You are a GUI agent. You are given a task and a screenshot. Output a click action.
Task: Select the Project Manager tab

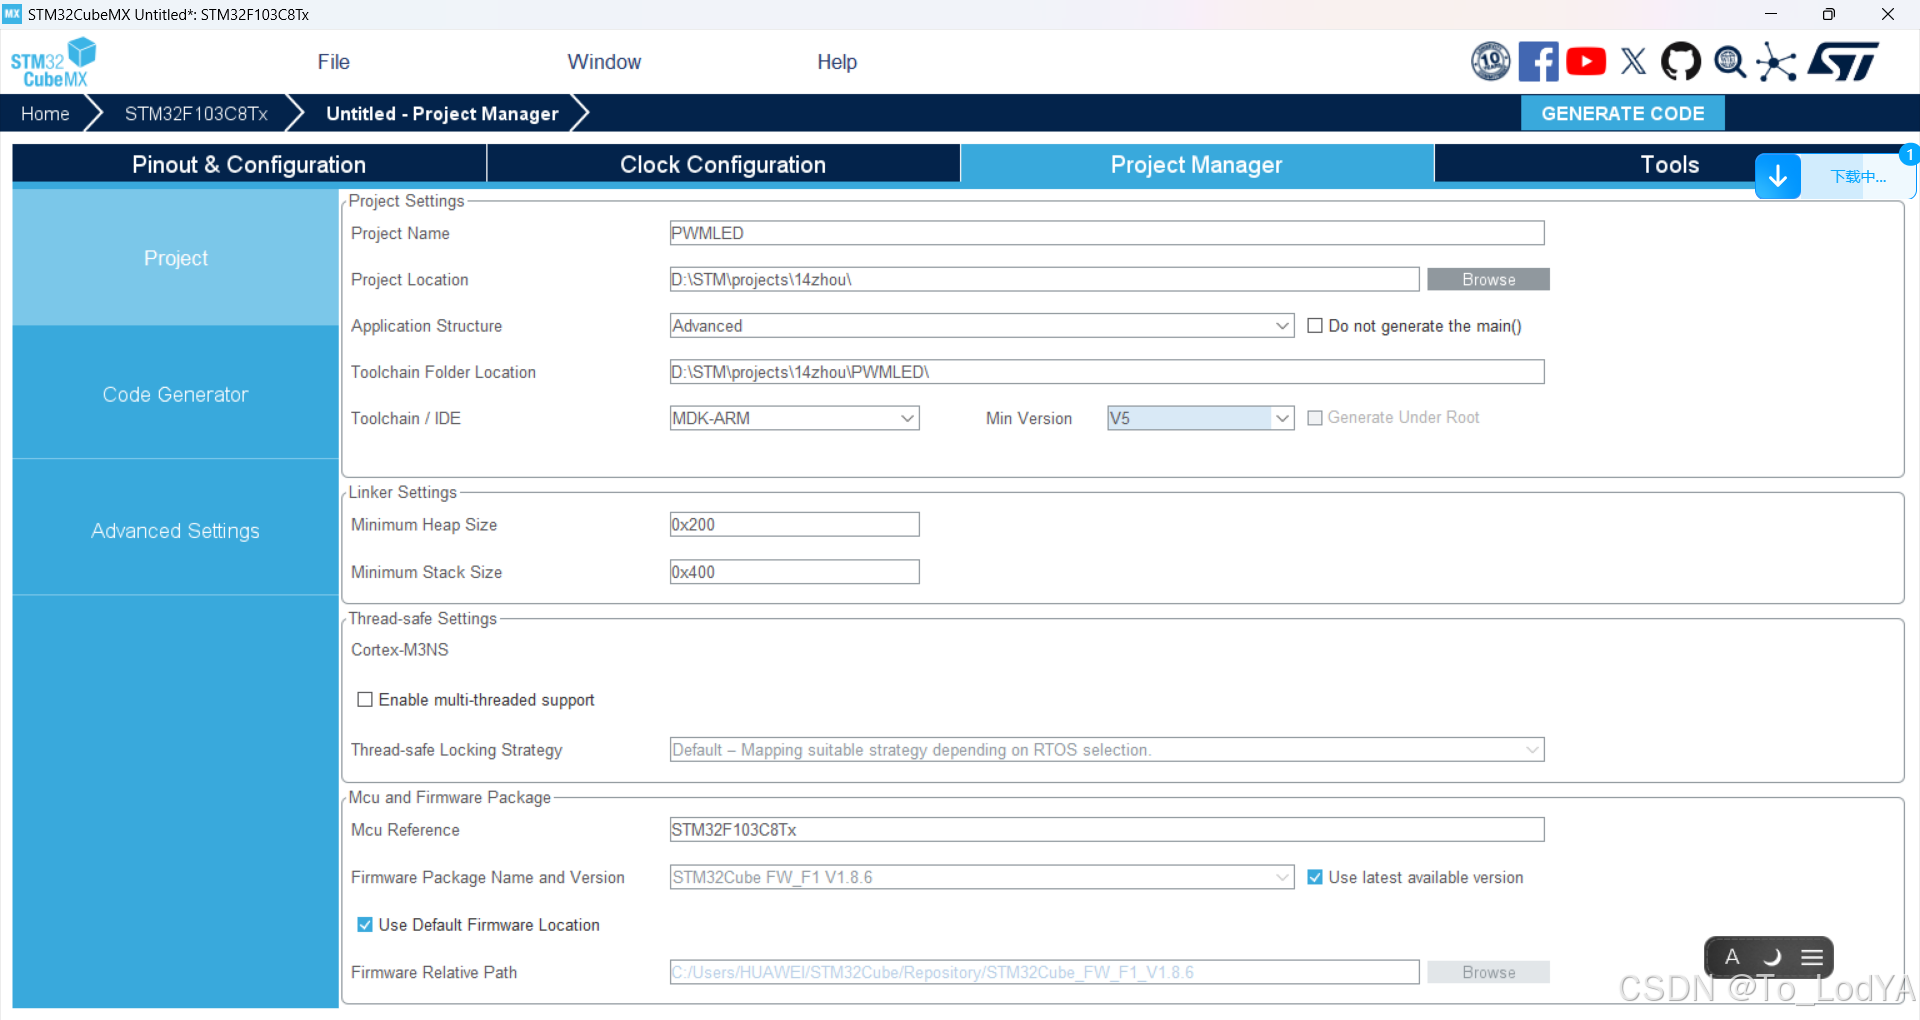(1197, 165)
